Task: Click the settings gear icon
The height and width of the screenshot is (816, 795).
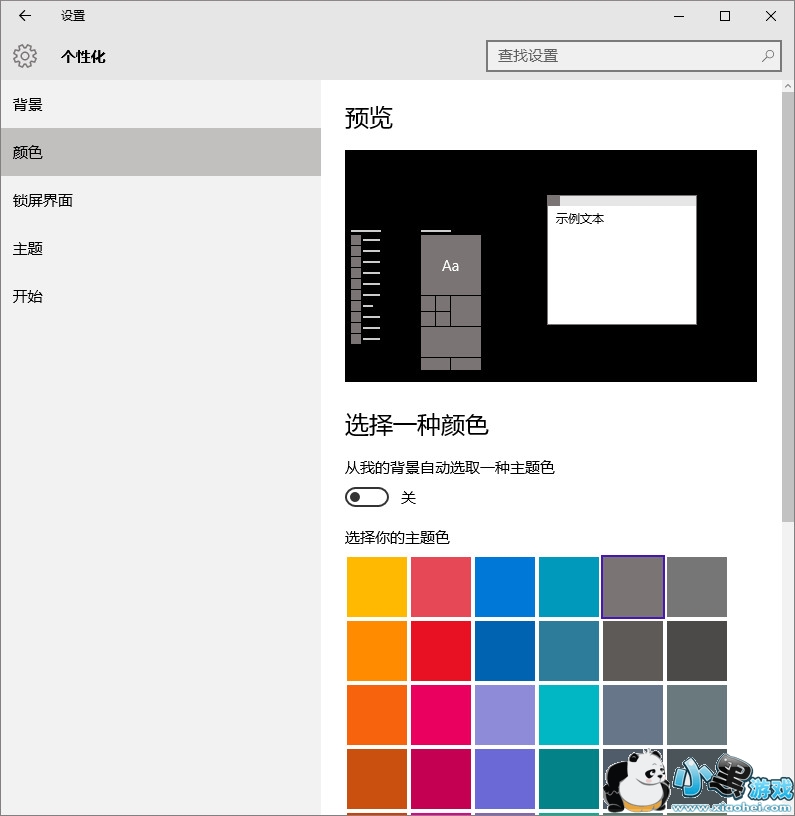Action: click(25, 56)
